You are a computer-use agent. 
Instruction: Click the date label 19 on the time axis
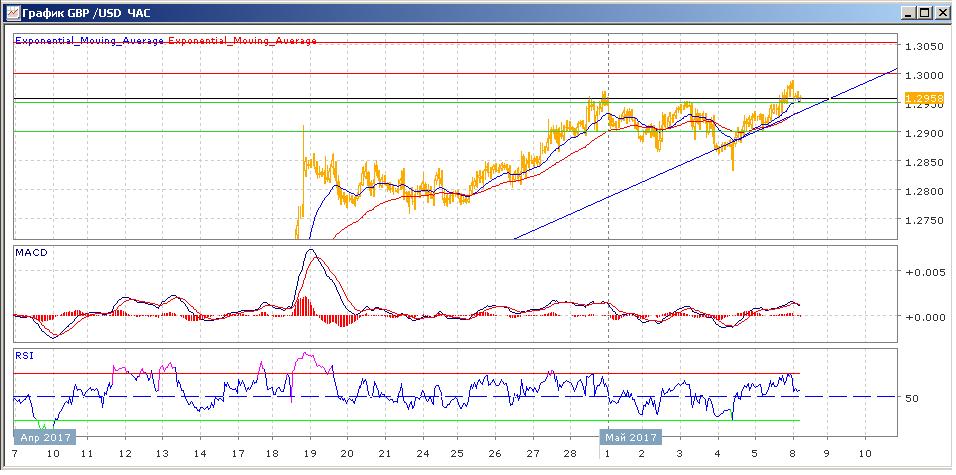(310, 454)
